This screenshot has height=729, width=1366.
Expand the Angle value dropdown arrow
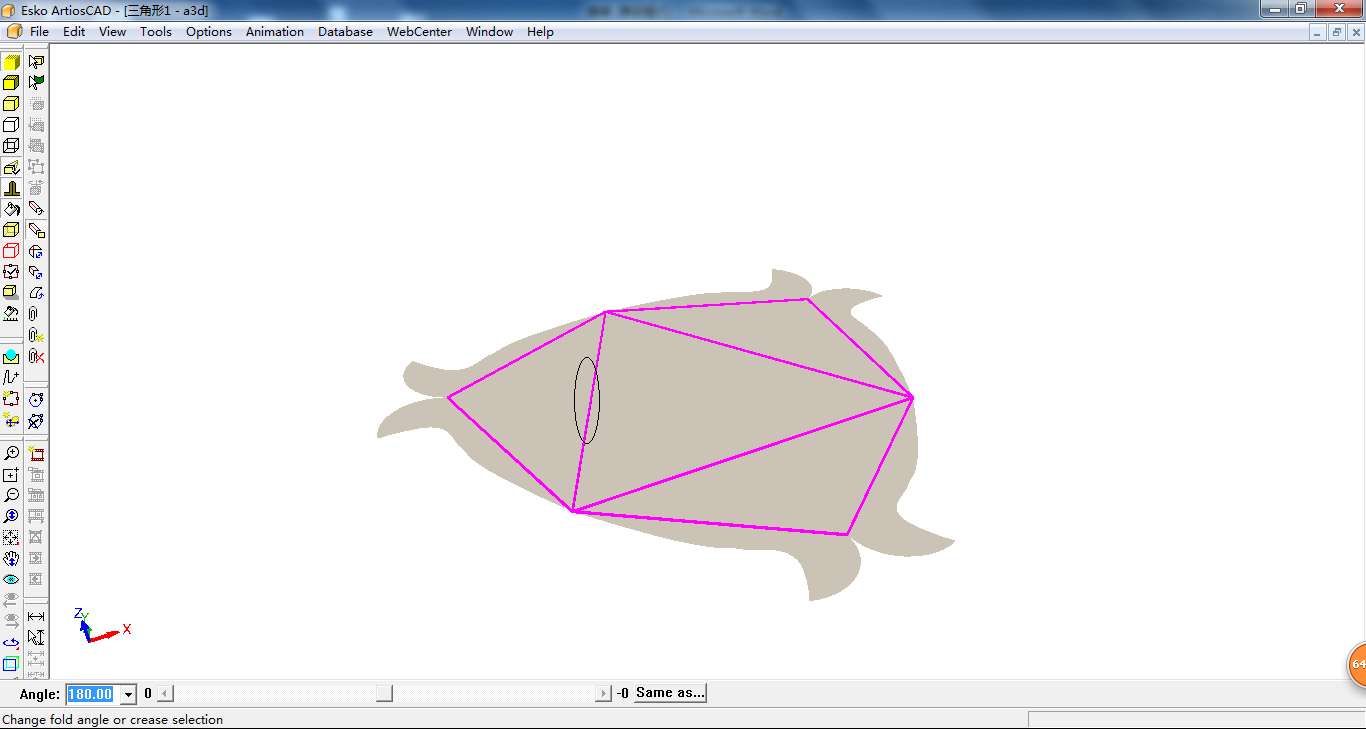click(x=128, y=694)
